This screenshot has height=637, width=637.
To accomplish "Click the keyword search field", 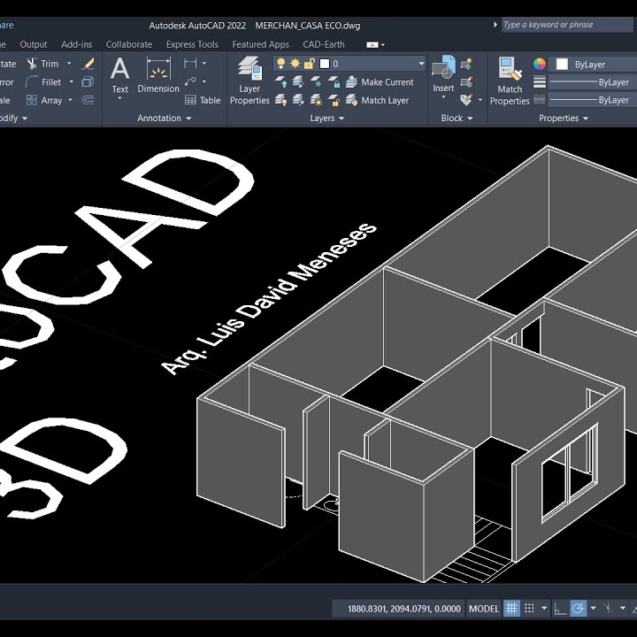I will tap(568, 25).
